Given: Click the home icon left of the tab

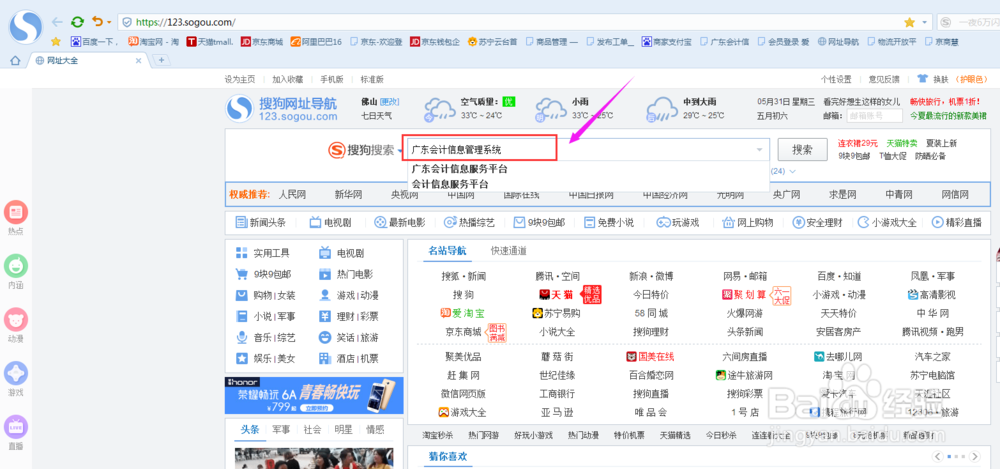Looking at the screenshot, I should pos(15,61).
